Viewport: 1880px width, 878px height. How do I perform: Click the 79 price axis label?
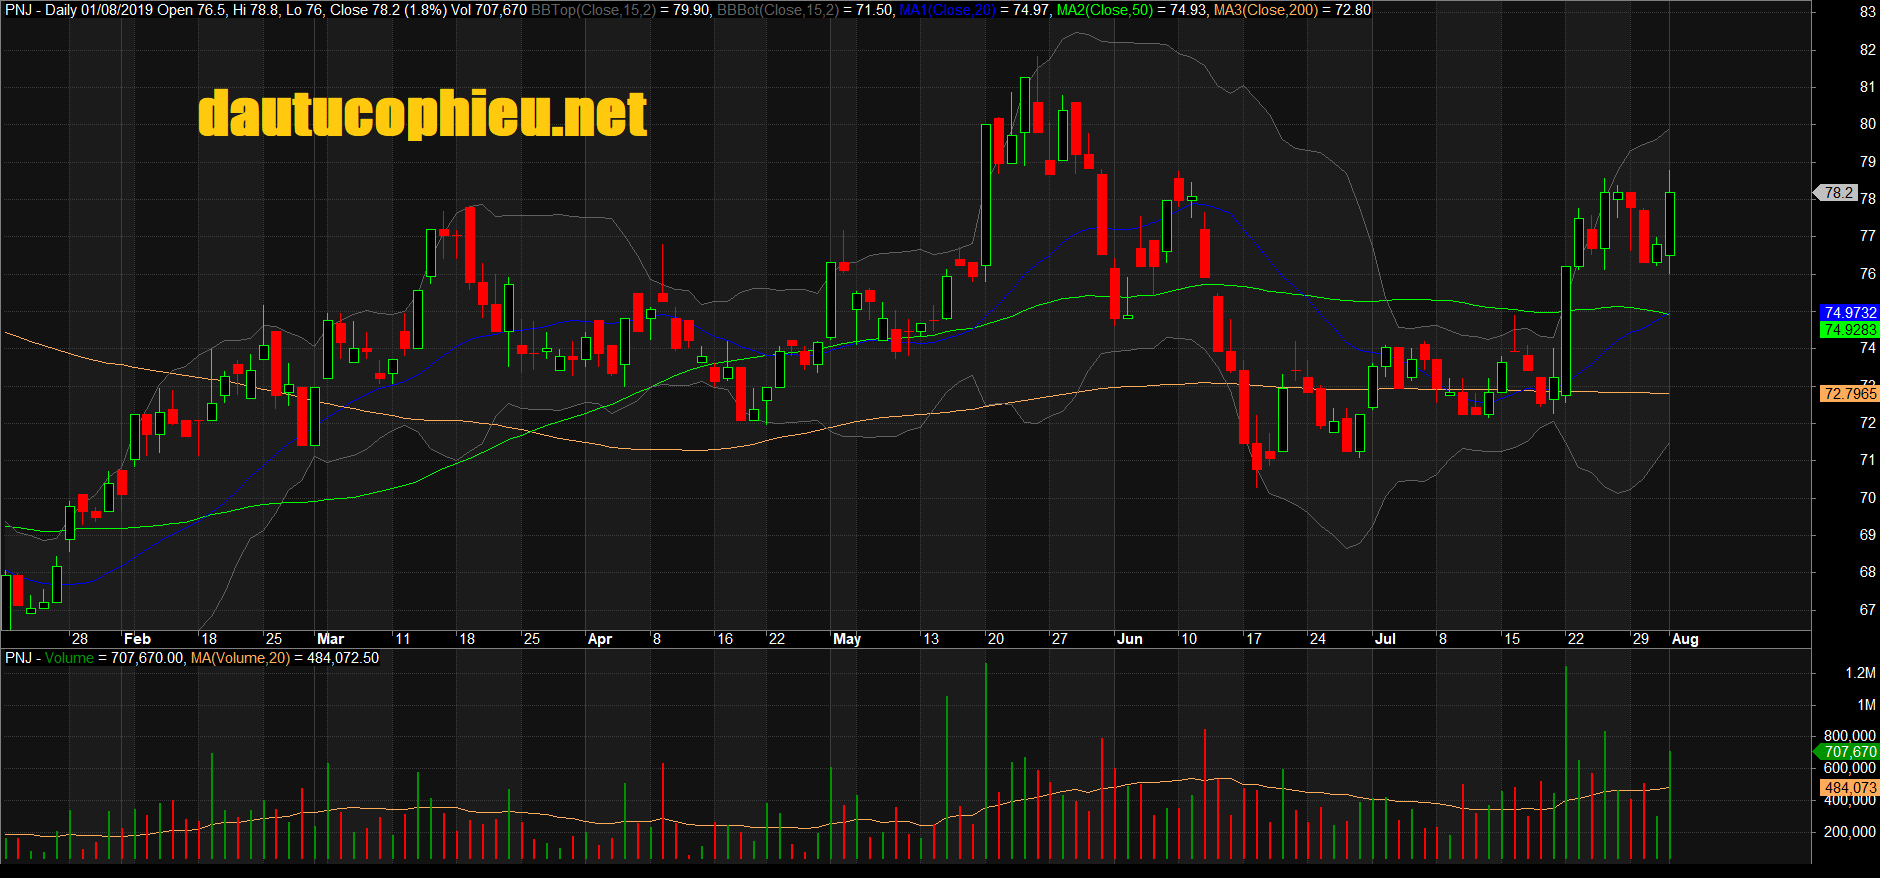(x=1867, y=162)
